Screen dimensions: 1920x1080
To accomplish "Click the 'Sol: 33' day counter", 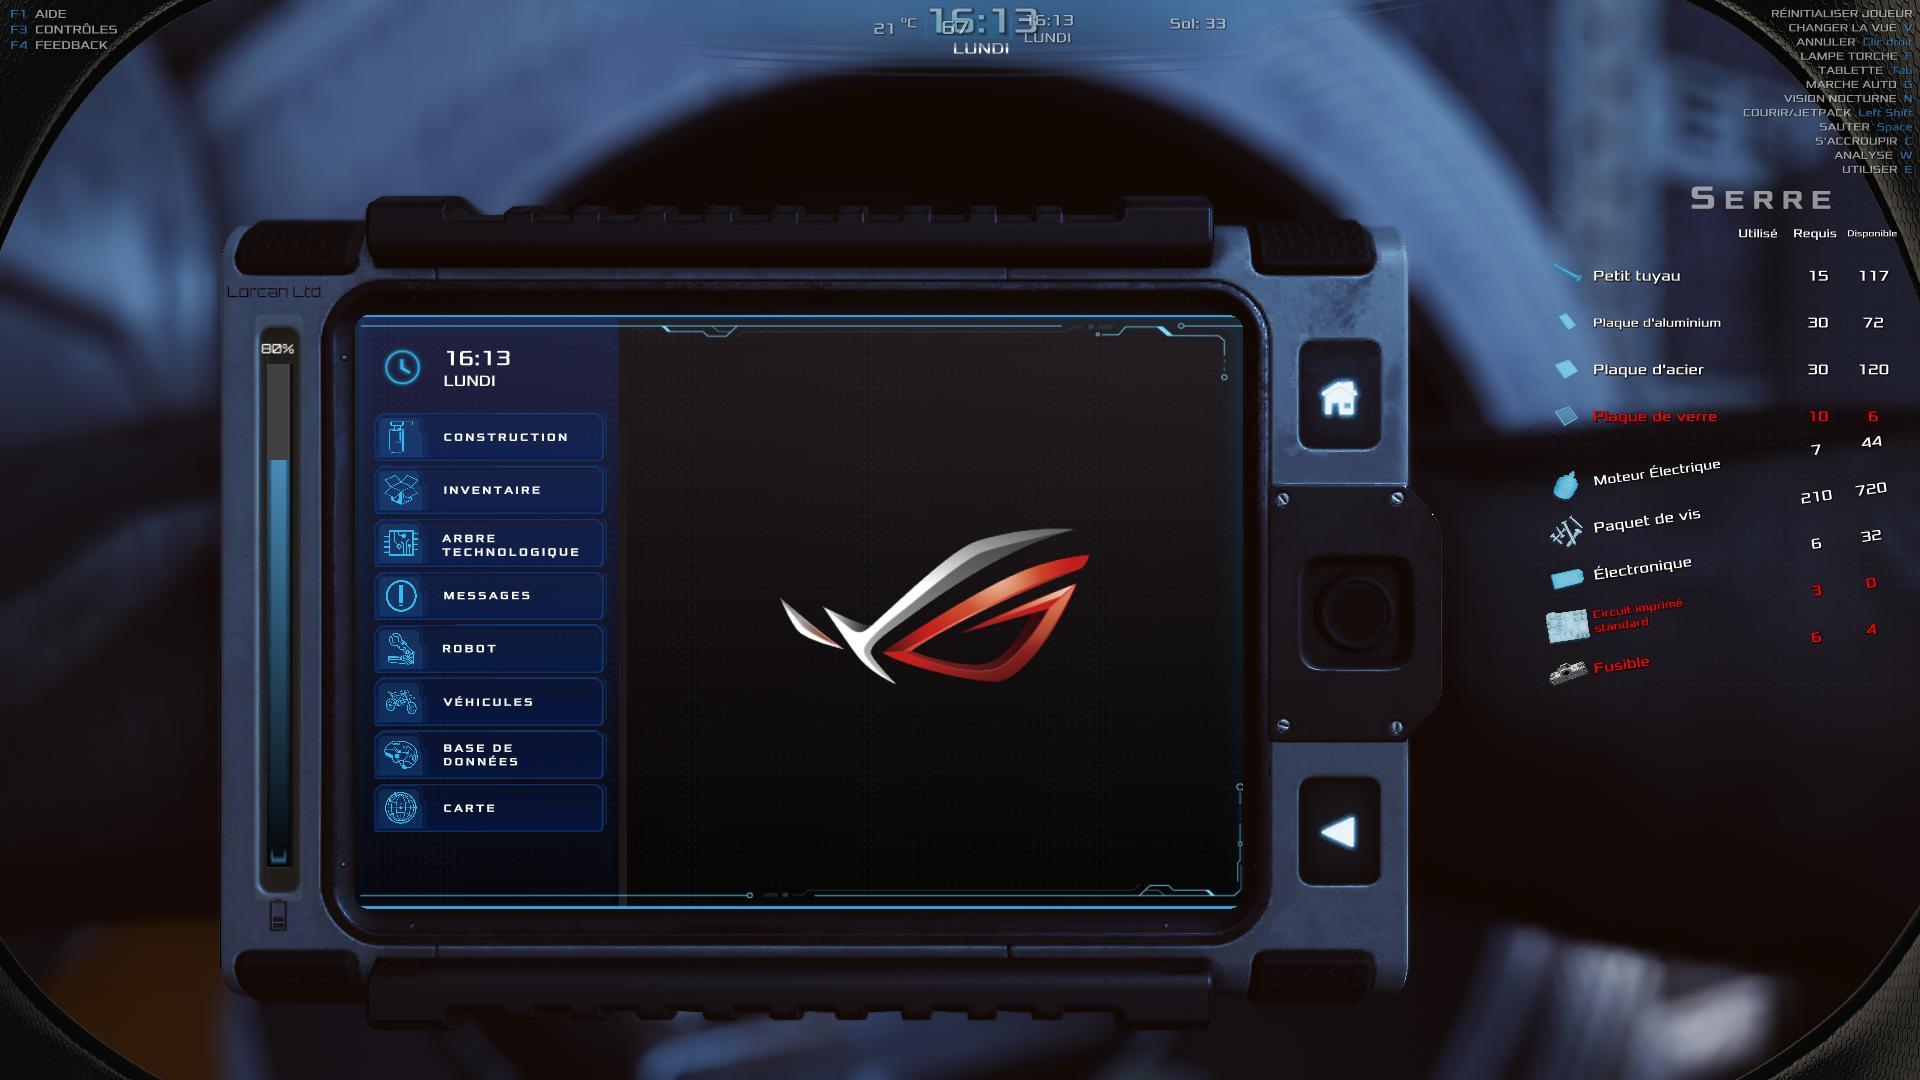I will tap(1197, 23).
